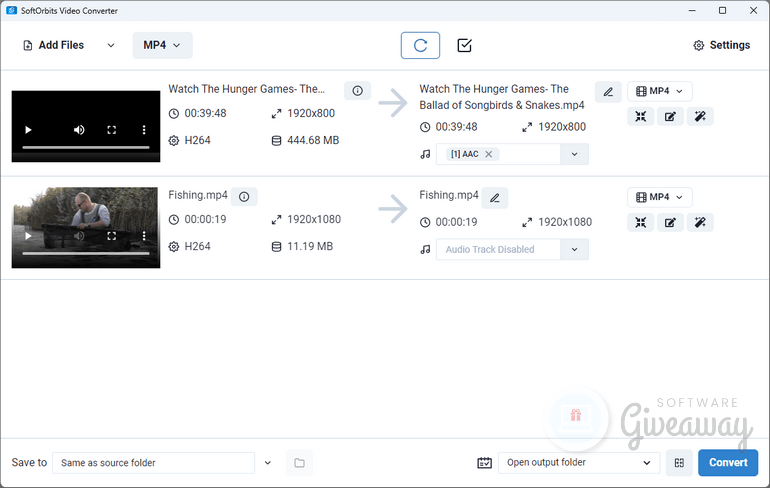Click the Watch The Hunger Games source title
Viewport: 770px width, 488px height.
point(247,89)
